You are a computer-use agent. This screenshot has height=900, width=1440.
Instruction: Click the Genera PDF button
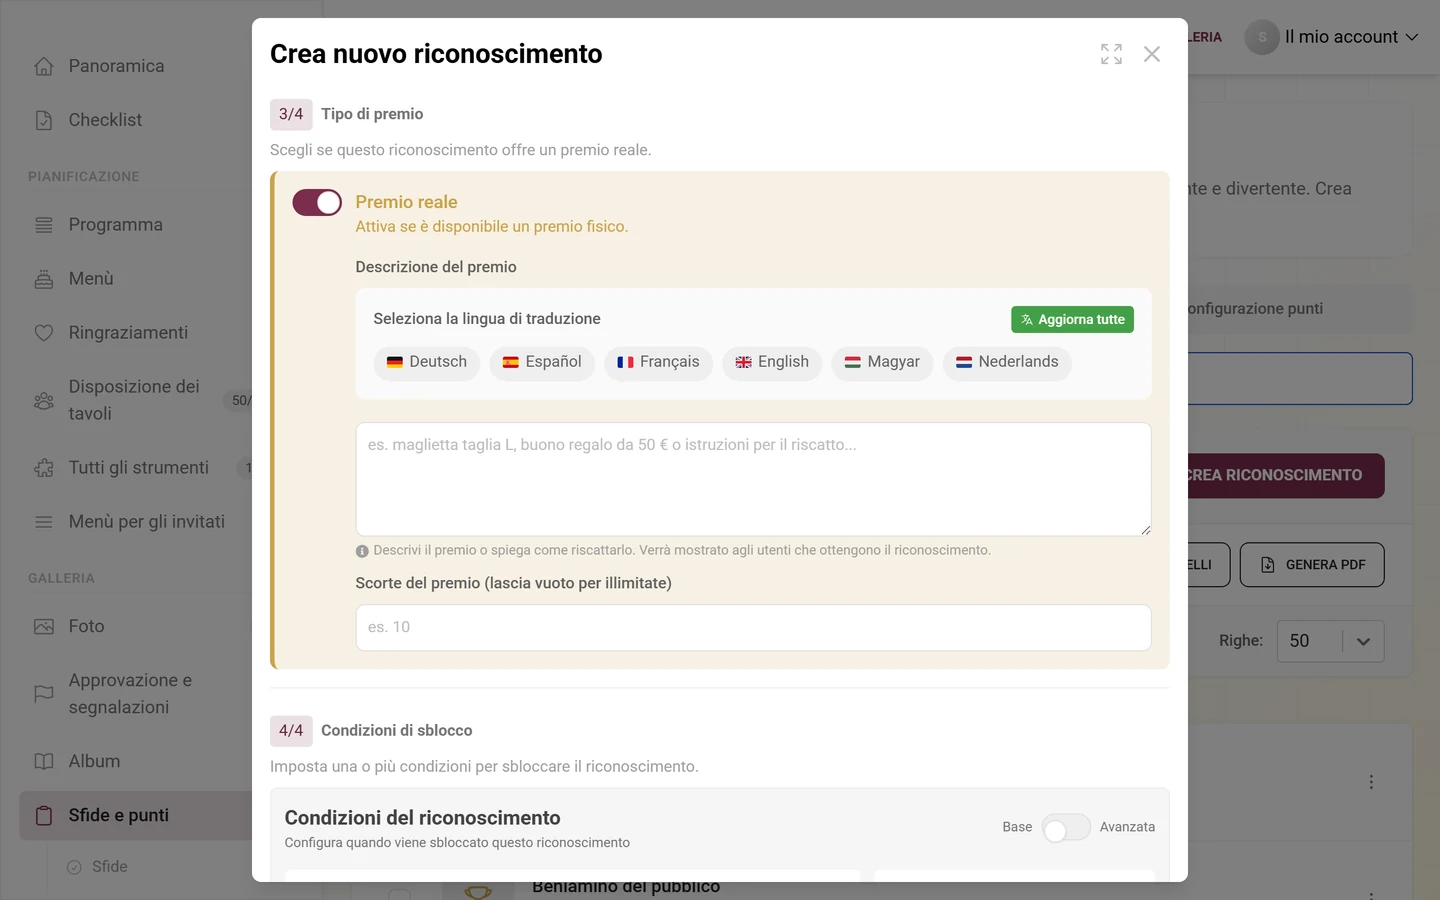(x=1312, y=565)
